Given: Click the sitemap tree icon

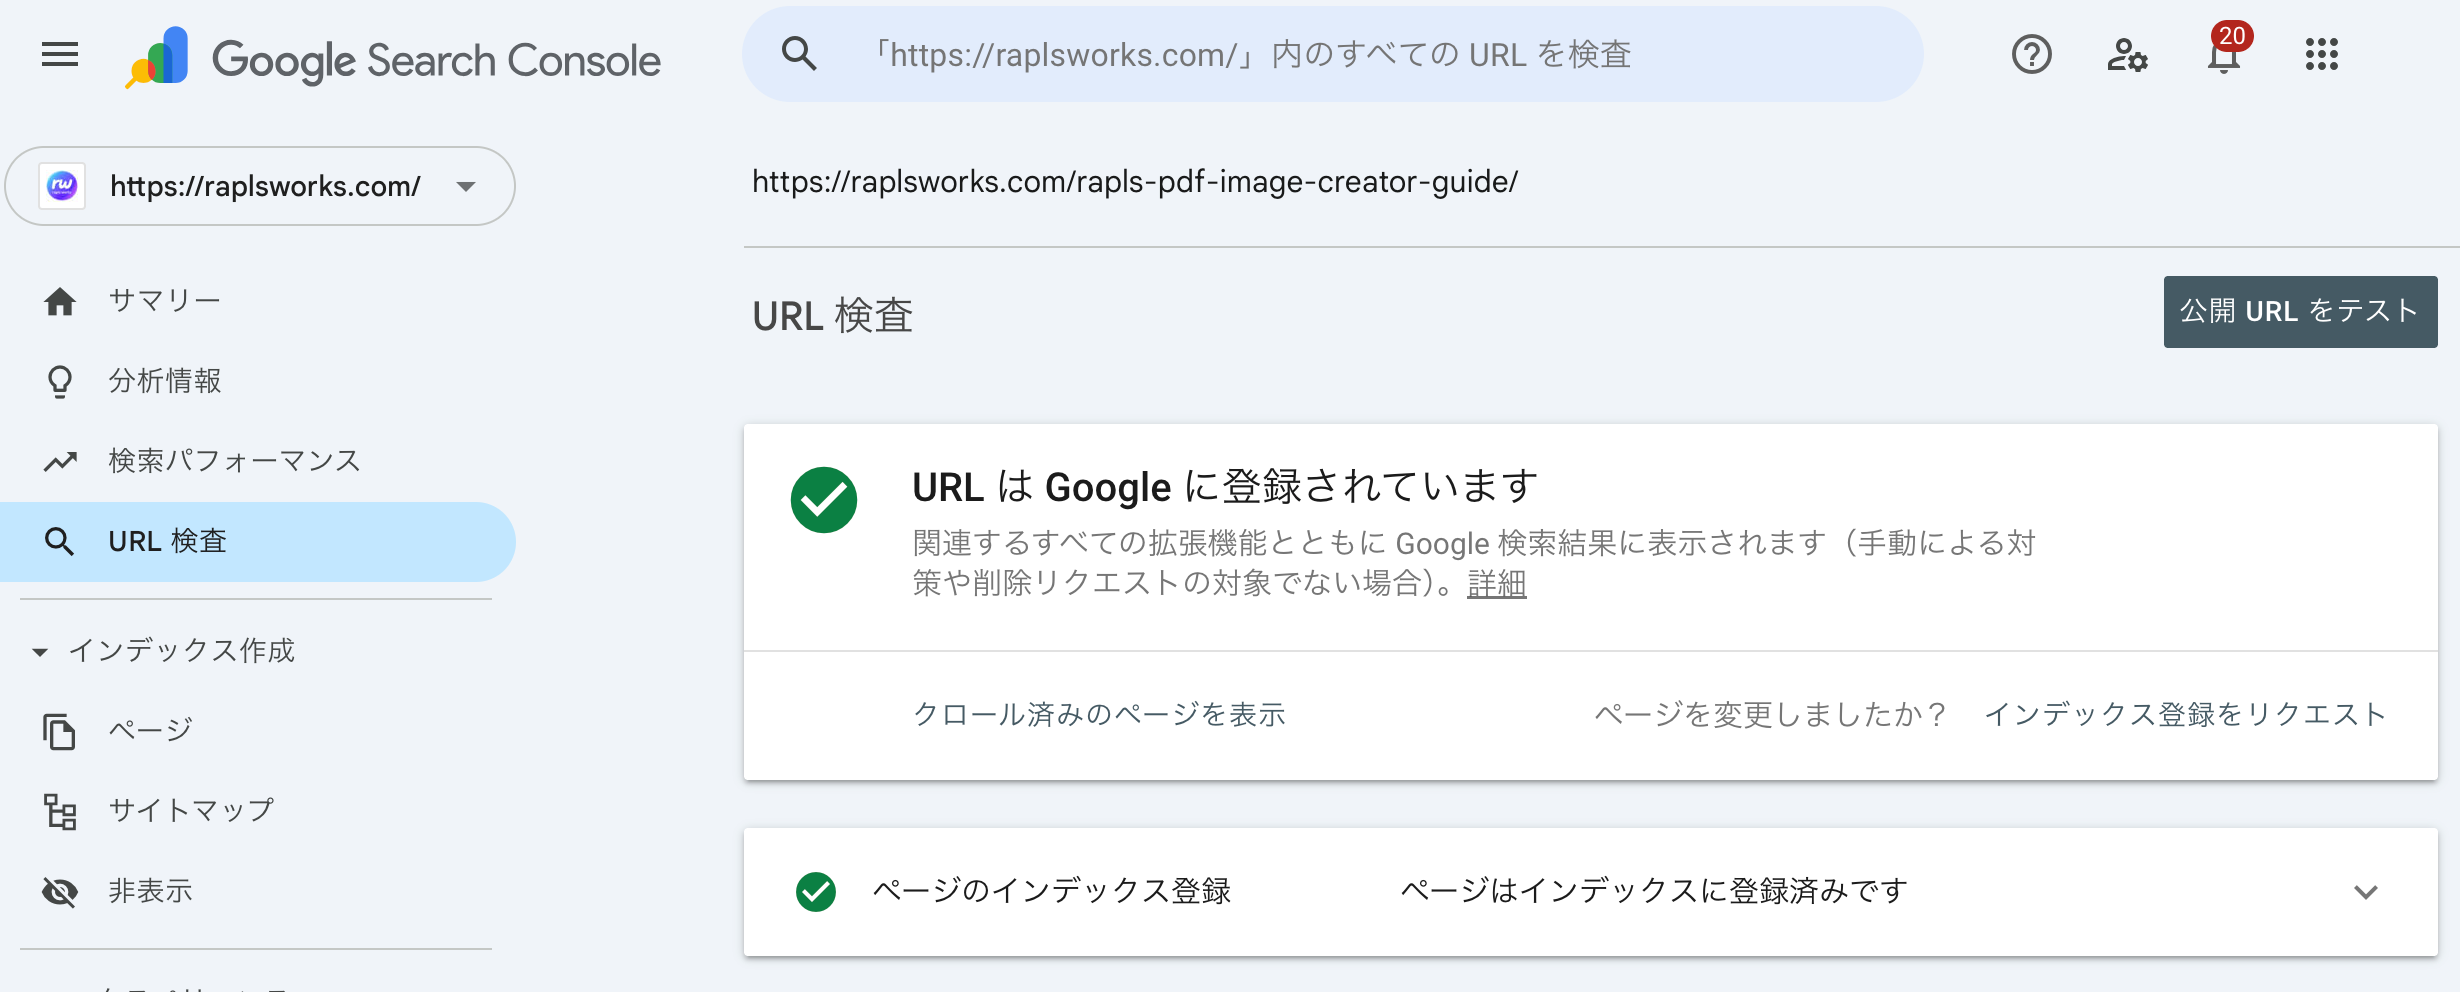Looking at the screenshot, I should 60,811.
